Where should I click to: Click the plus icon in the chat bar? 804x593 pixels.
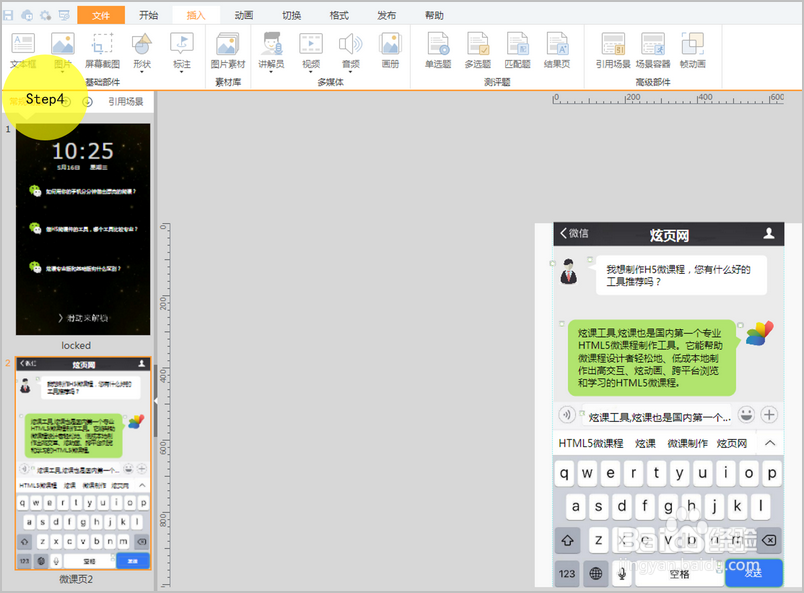[x=769, y=414]
